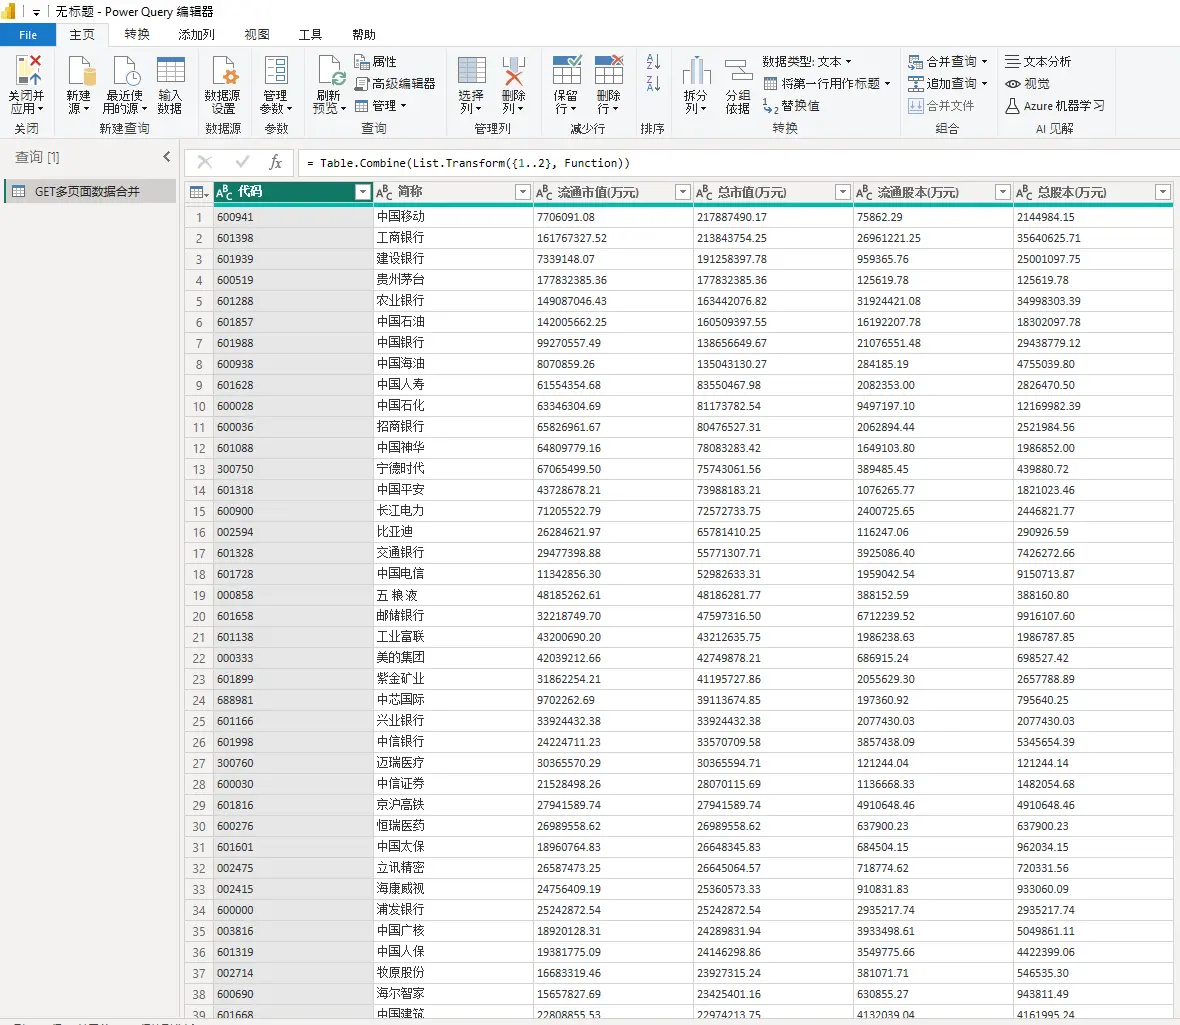
Task: Switch to the 主页 (Home) tab
Action: tap(82, 35)
